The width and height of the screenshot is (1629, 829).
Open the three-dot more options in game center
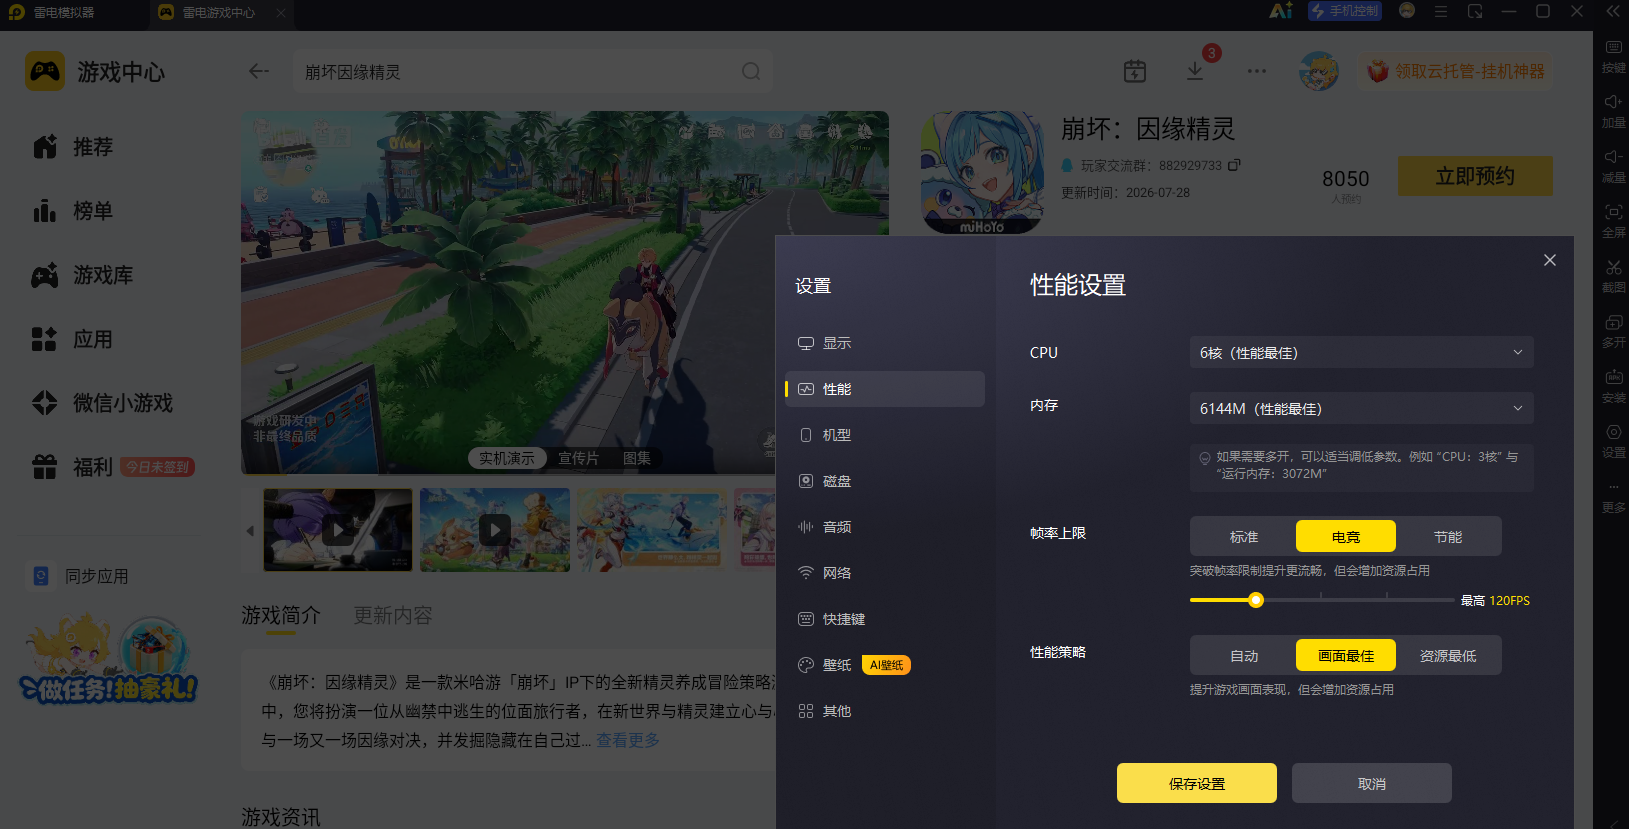point(1257,71)
